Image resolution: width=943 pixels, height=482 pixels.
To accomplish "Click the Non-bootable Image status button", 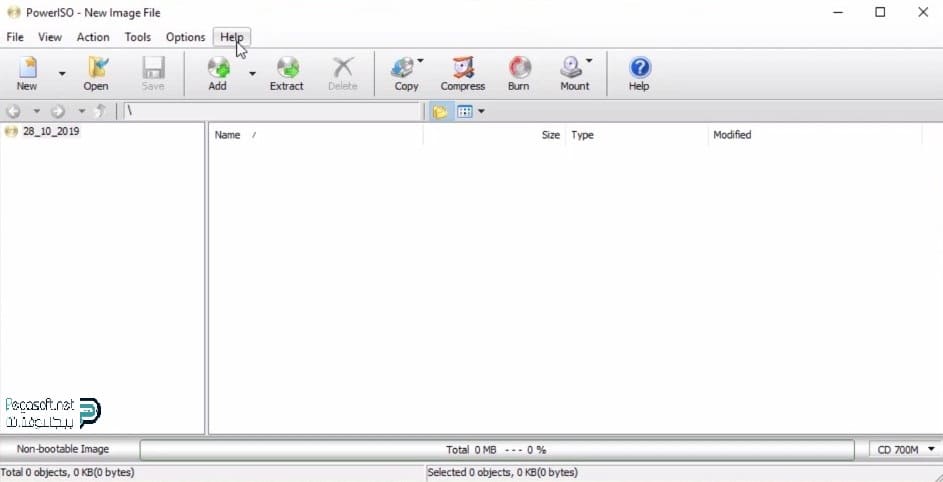I will click(x=63, y=449).
